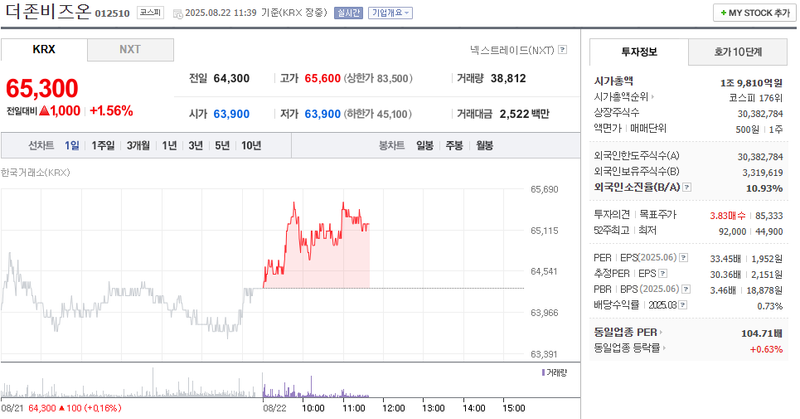The image size is (800, 419).
Task: Add the stock via MY STOCK 추가 button
Action: 755,13
